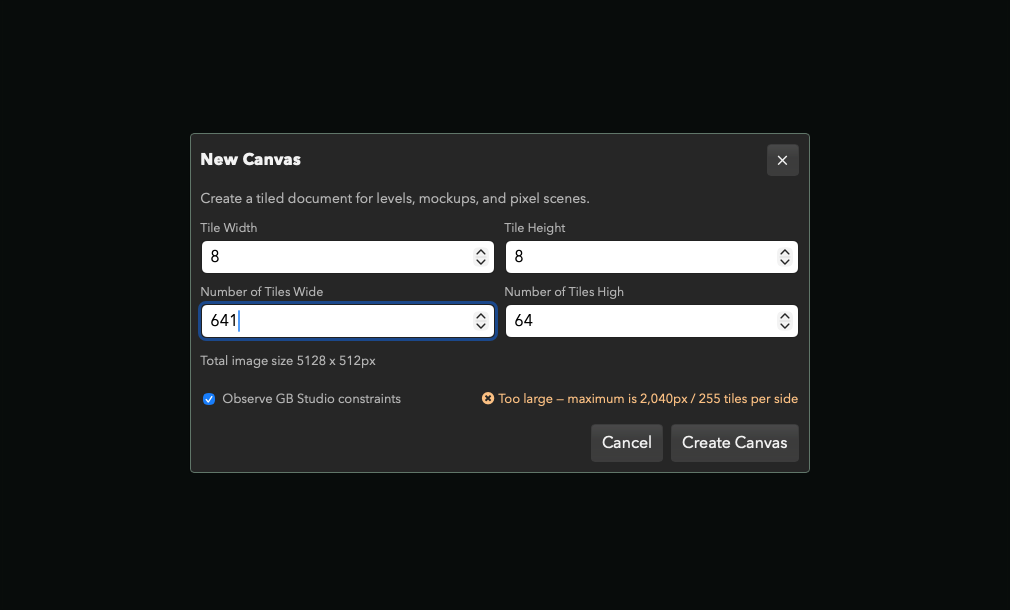Close the New Canvas dialog
The image size is (1010, 610).
(x=782, y=160)
